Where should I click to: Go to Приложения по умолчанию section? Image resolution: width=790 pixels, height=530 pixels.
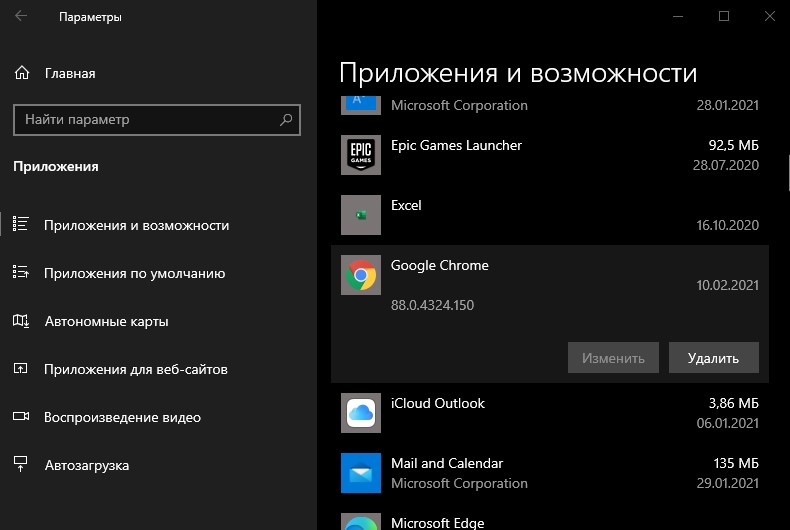135,273
